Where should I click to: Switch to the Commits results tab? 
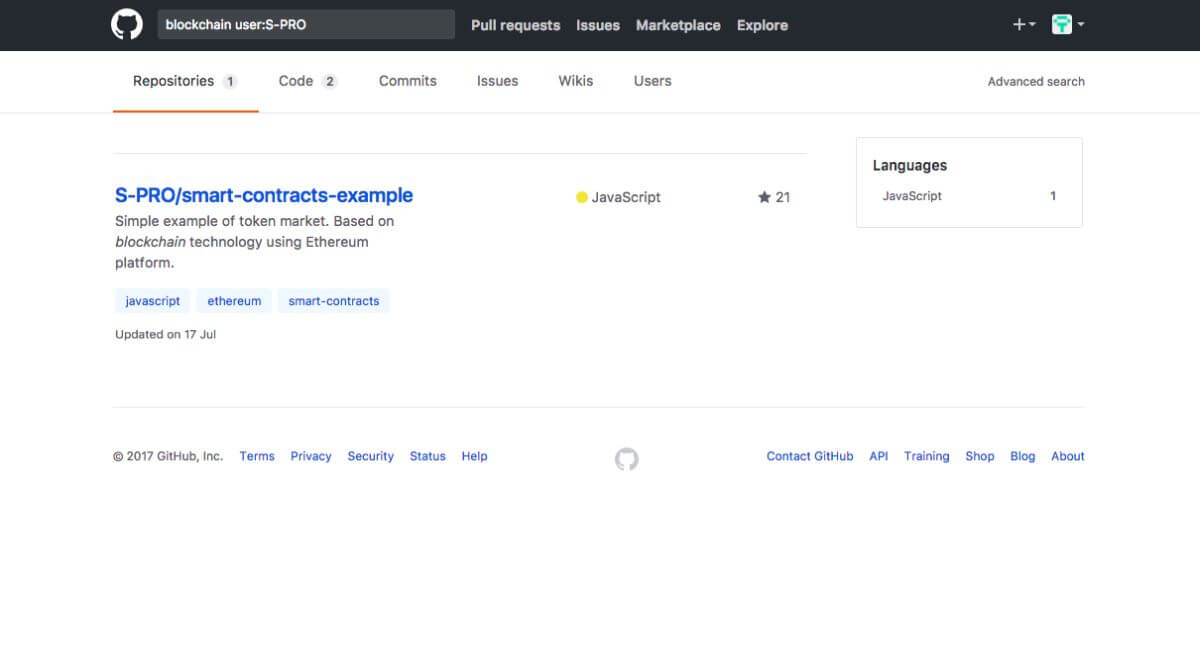coord(407,81)
